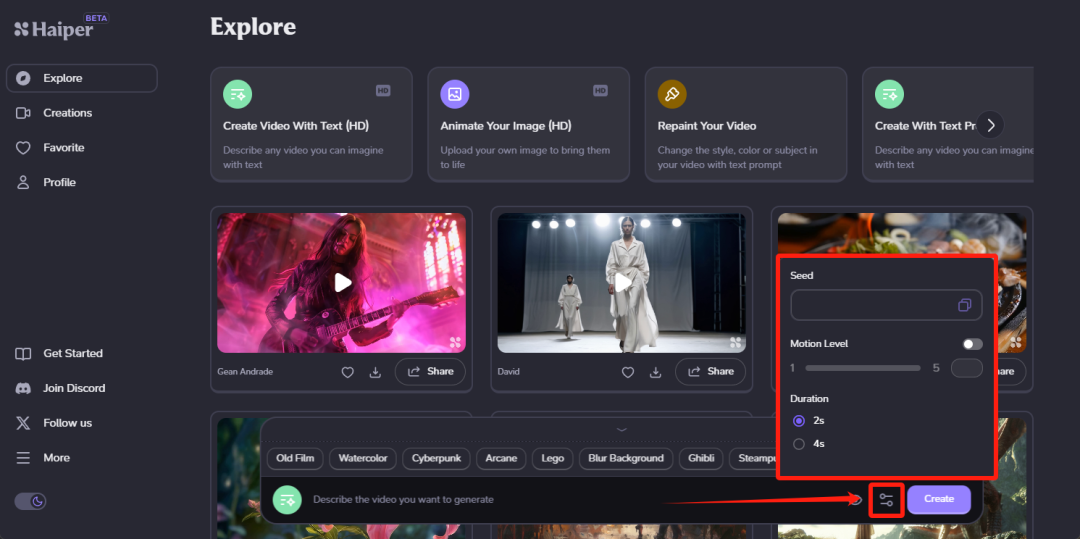
Task: Select the 4s duration option
Action: pyautogui.click(x=799, y=444)
